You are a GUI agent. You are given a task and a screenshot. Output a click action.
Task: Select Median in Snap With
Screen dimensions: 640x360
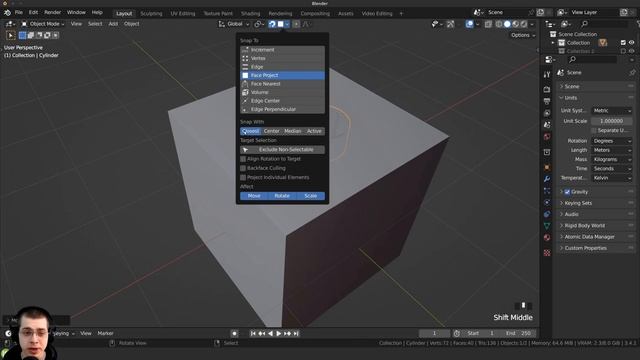[x=293, y=131]
